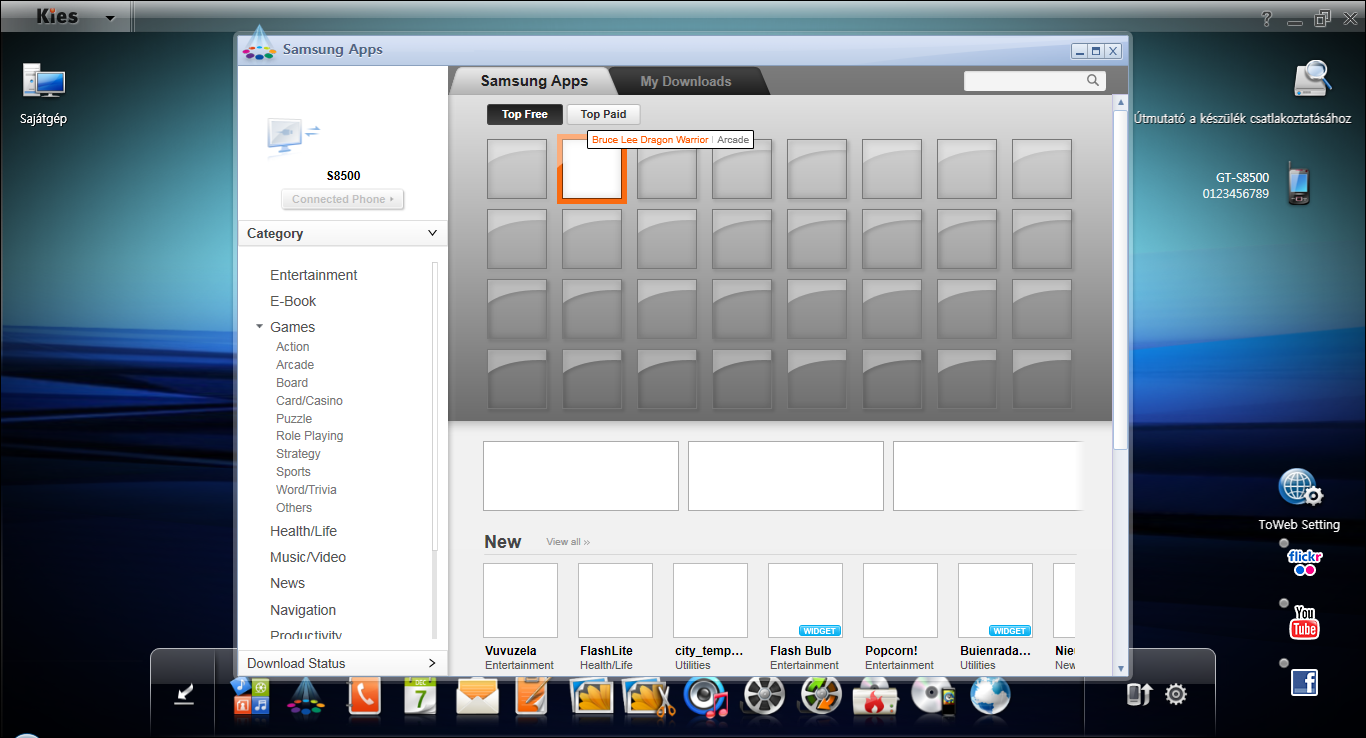Viewport: 1366px width, 738px height.
Task: Open the Kies menu dropdown arrow
Action: [x=110, y=18]
